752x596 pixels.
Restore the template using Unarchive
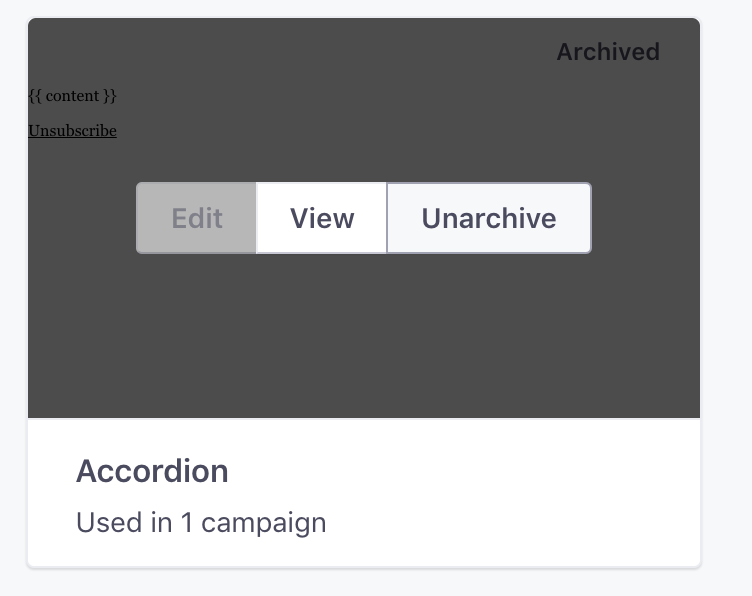click(x=488, y=218)
